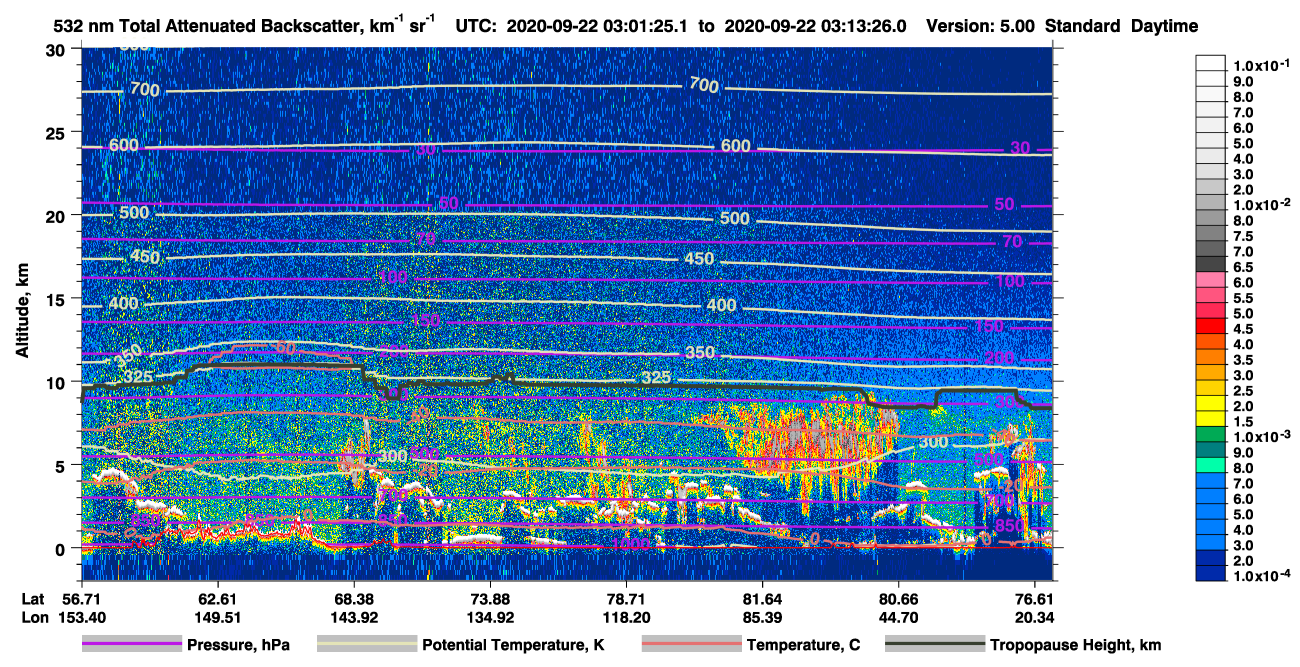Click the 'Potential Temperature, K' legend entry
Image resolution: width=1300 pixels, height=667 pixels.
(513, 645)
